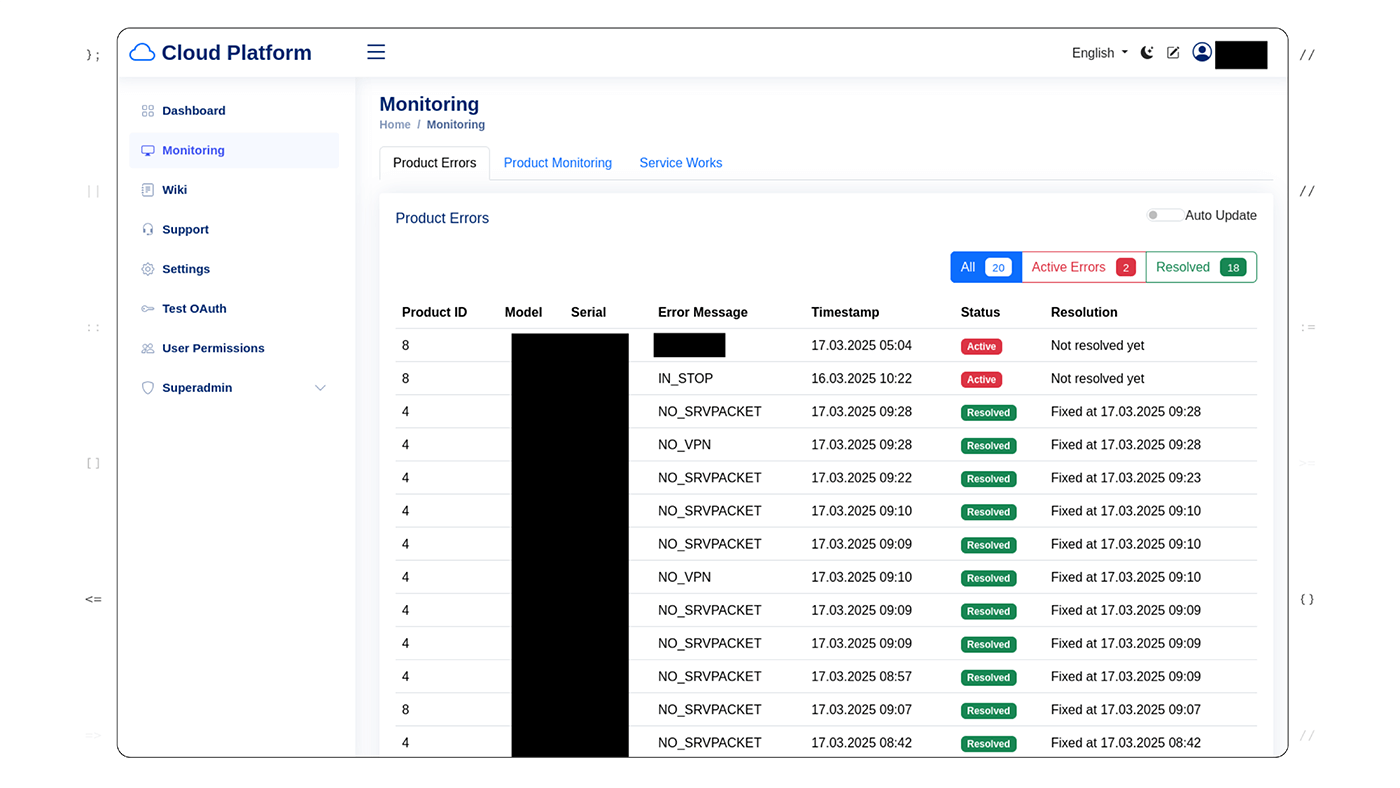Click the Product ID column header
The height and width of the screenshot is (788, 1400).
click(x=434, y=313)
